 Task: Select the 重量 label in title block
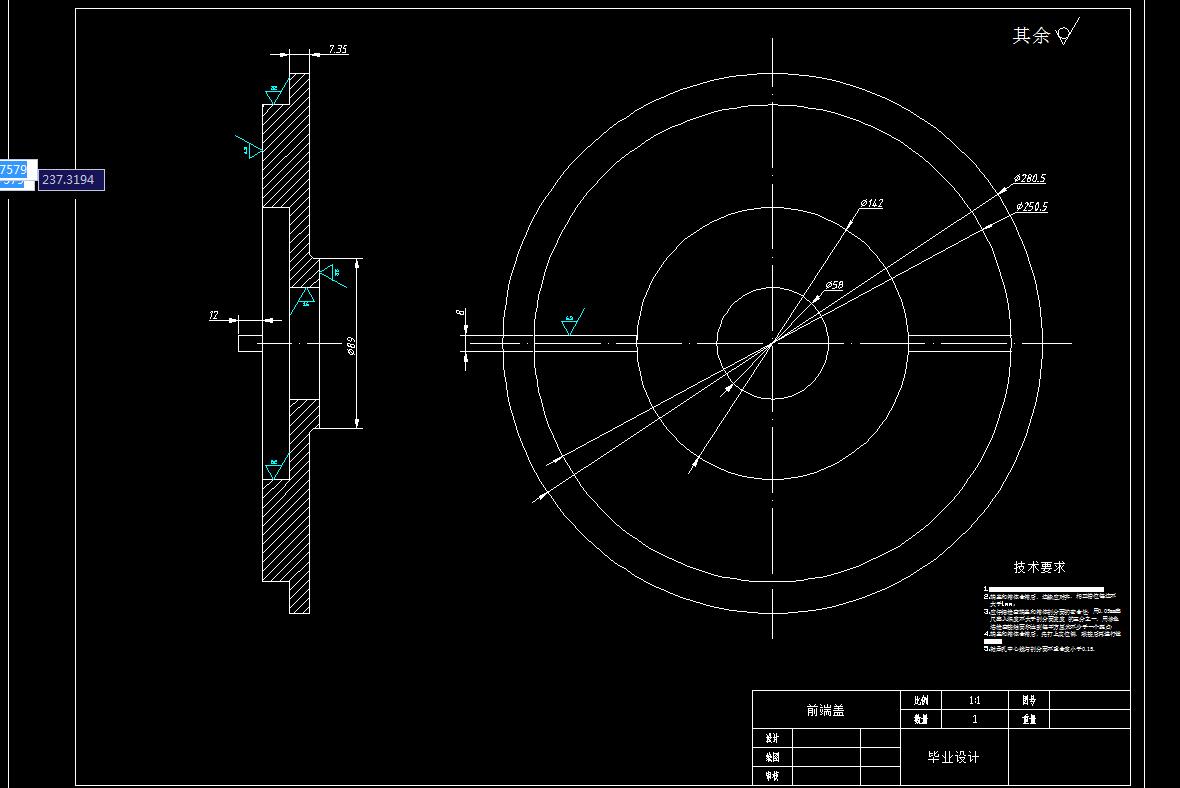point(1029,720)
